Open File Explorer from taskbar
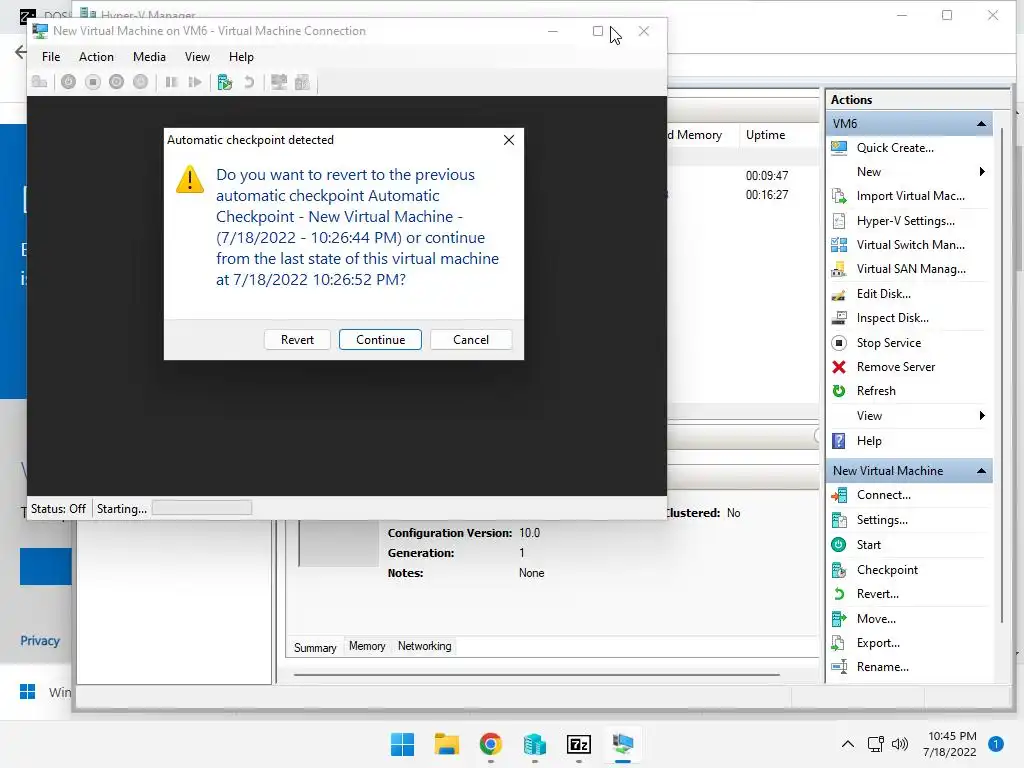The height and width of the screenshot is (768, 1024). tap(447, 744)
